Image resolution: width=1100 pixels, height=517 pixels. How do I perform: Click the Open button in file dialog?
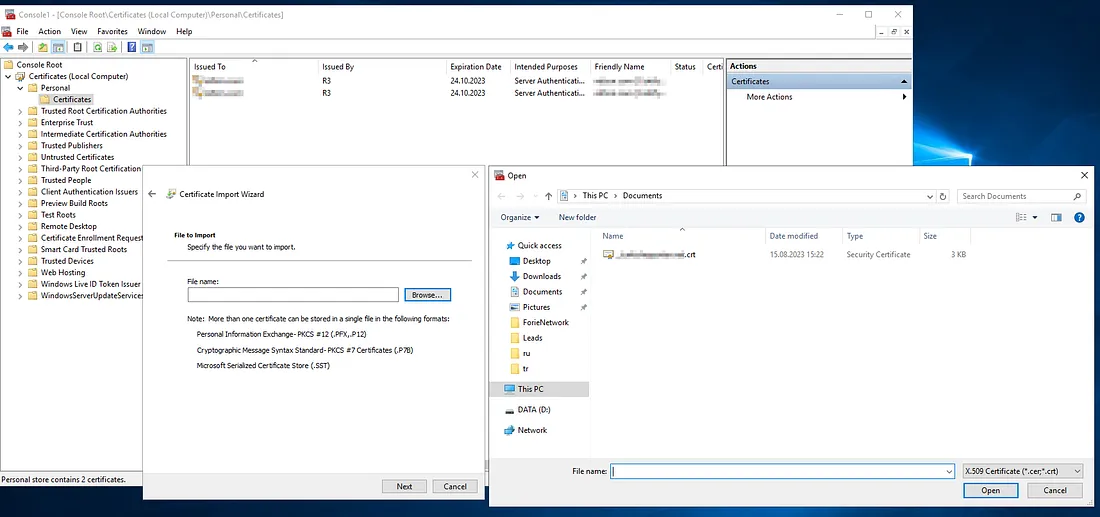coord(990,490)
